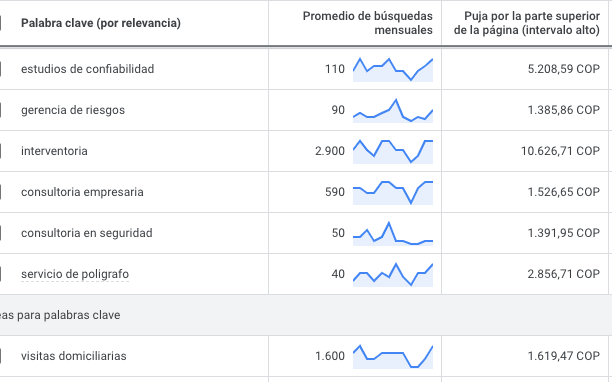Click the gerencia de riesgos trend chart

point(393,110)
